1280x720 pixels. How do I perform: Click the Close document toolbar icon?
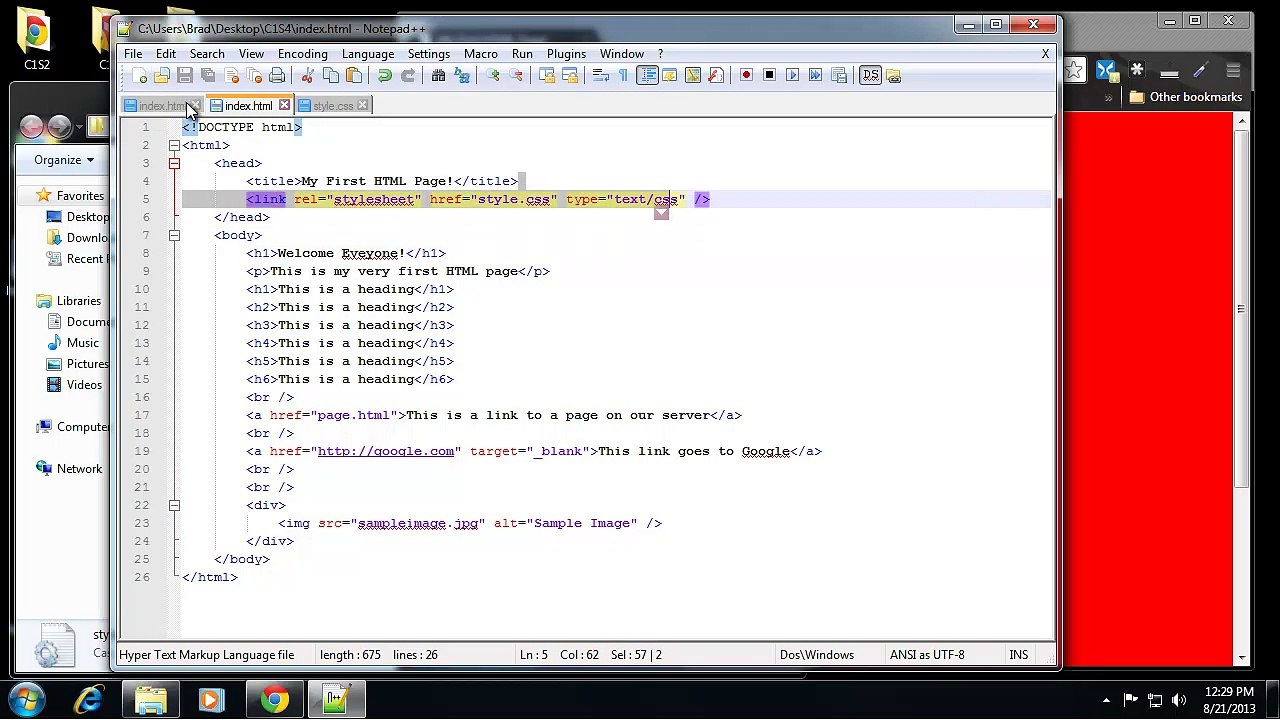coord(231,76)
